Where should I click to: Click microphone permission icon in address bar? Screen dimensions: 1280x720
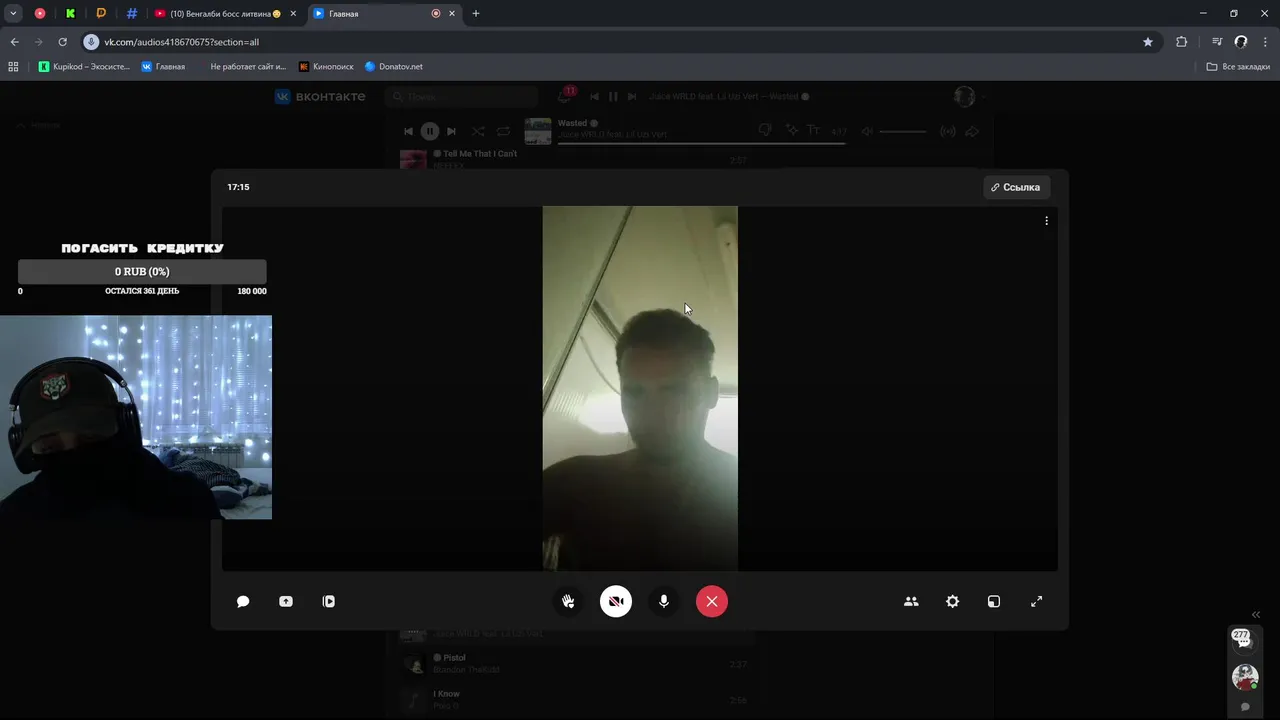91,42
